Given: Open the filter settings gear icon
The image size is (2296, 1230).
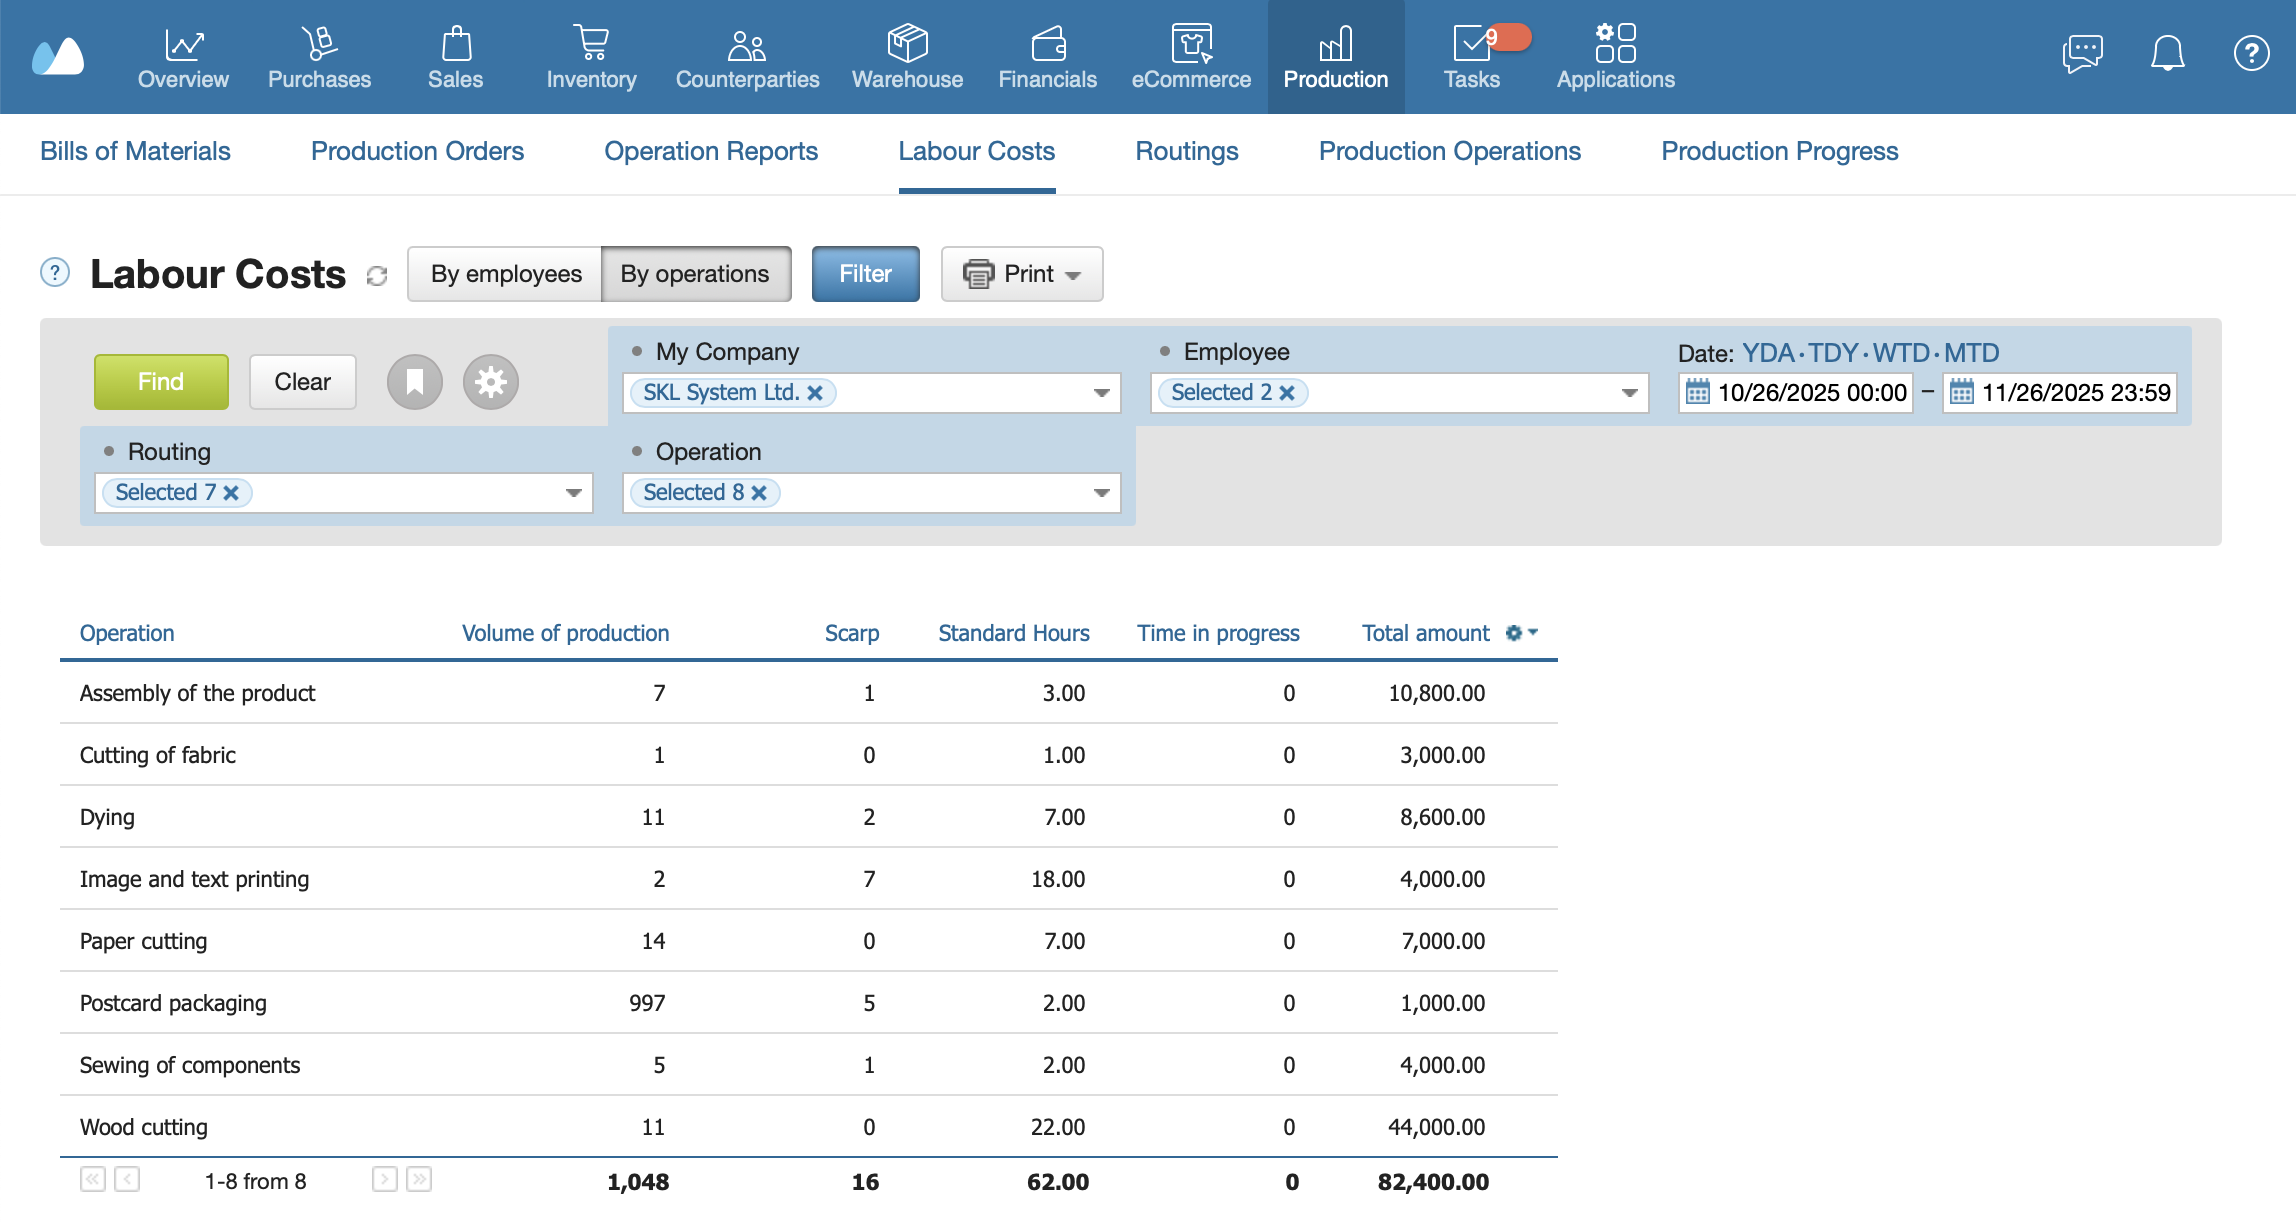Looking at the screenshot, I should (491, 382).
